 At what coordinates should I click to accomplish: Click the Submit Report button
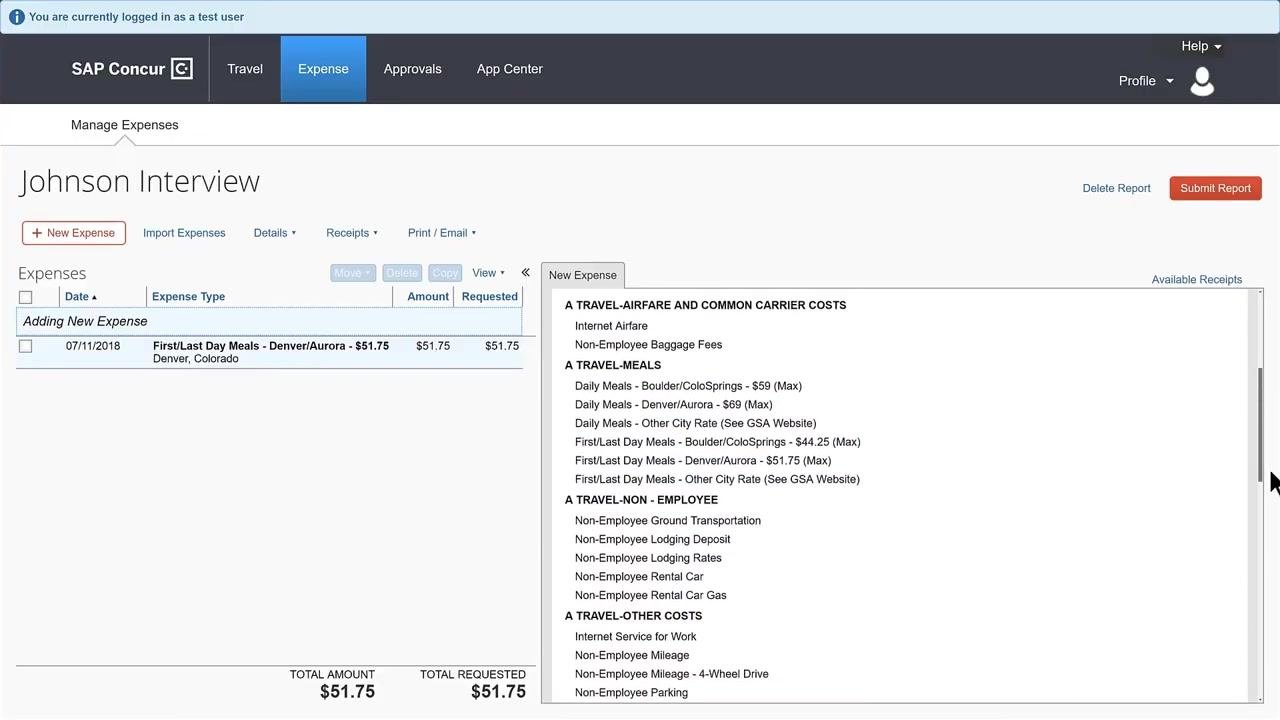click(x=1215, y=188)
